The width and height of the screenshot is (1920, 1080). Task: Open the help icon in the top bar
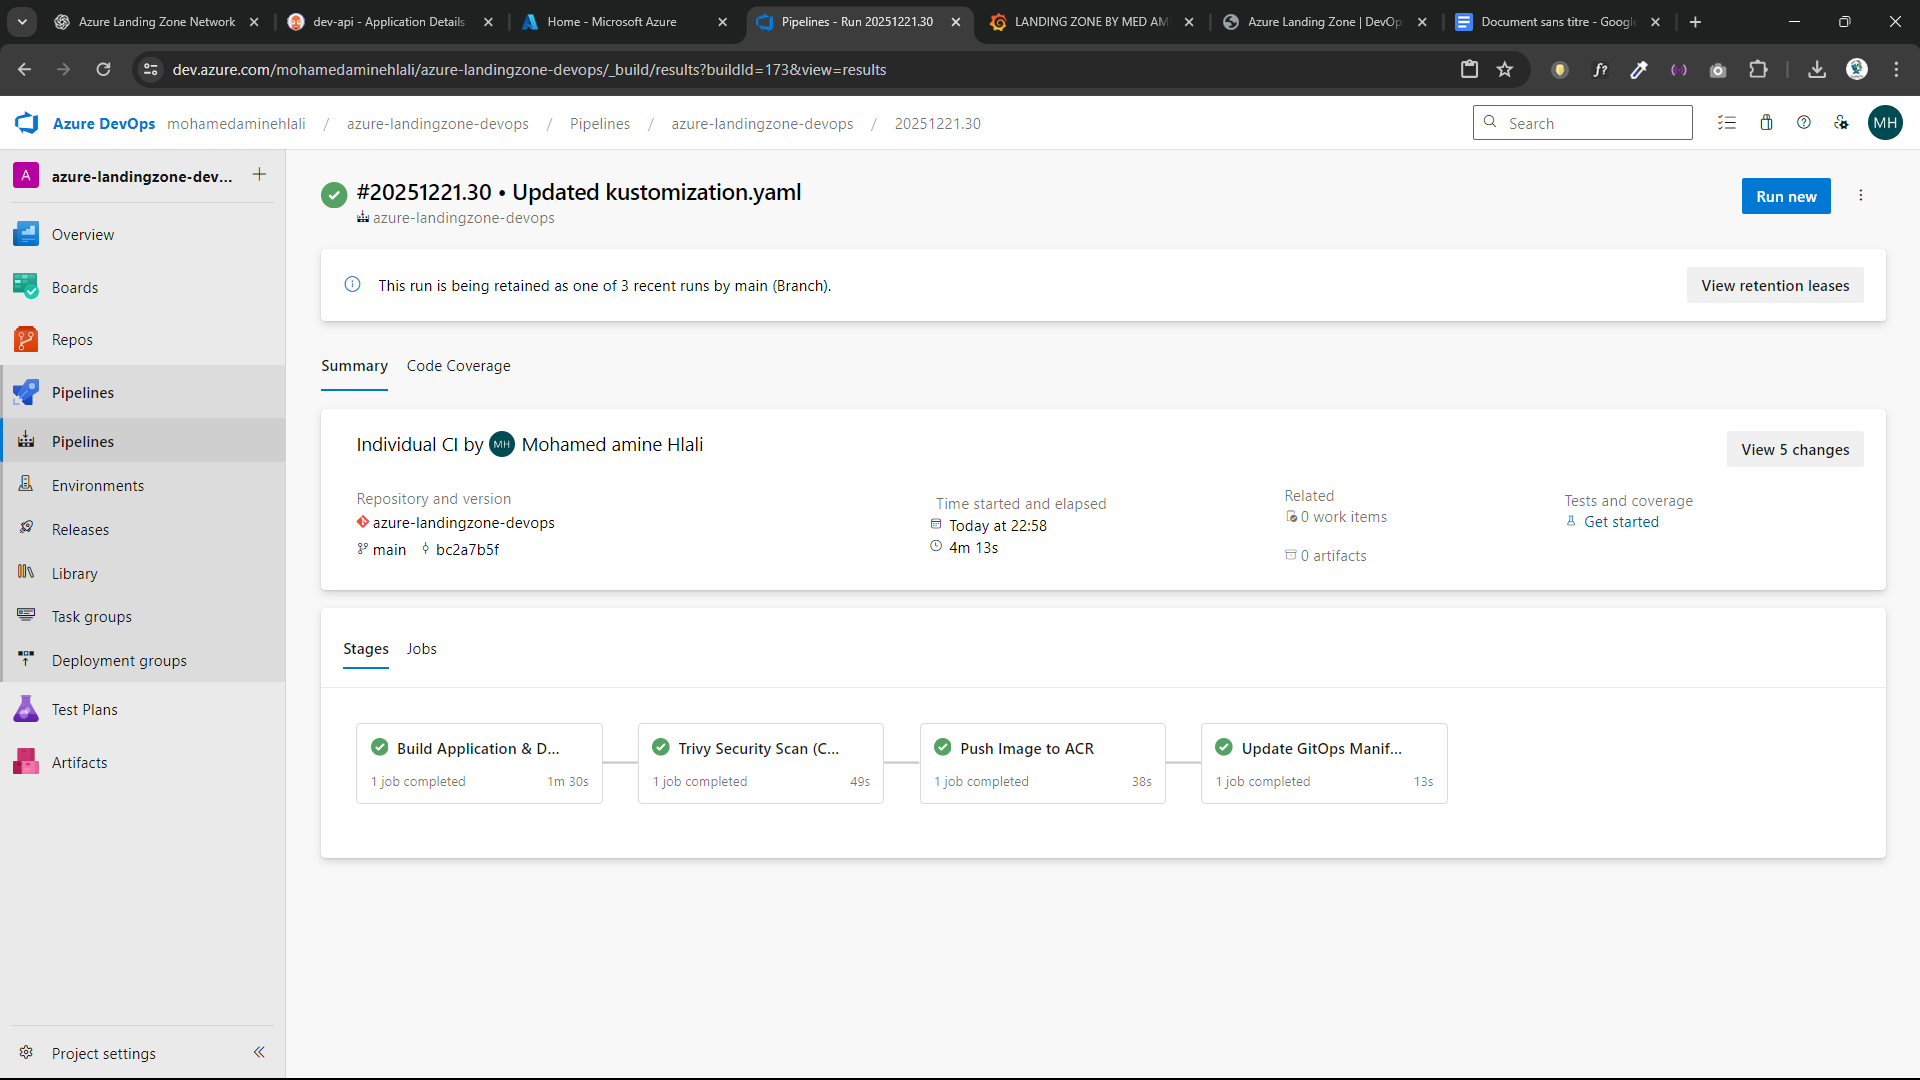[1805, 122]
